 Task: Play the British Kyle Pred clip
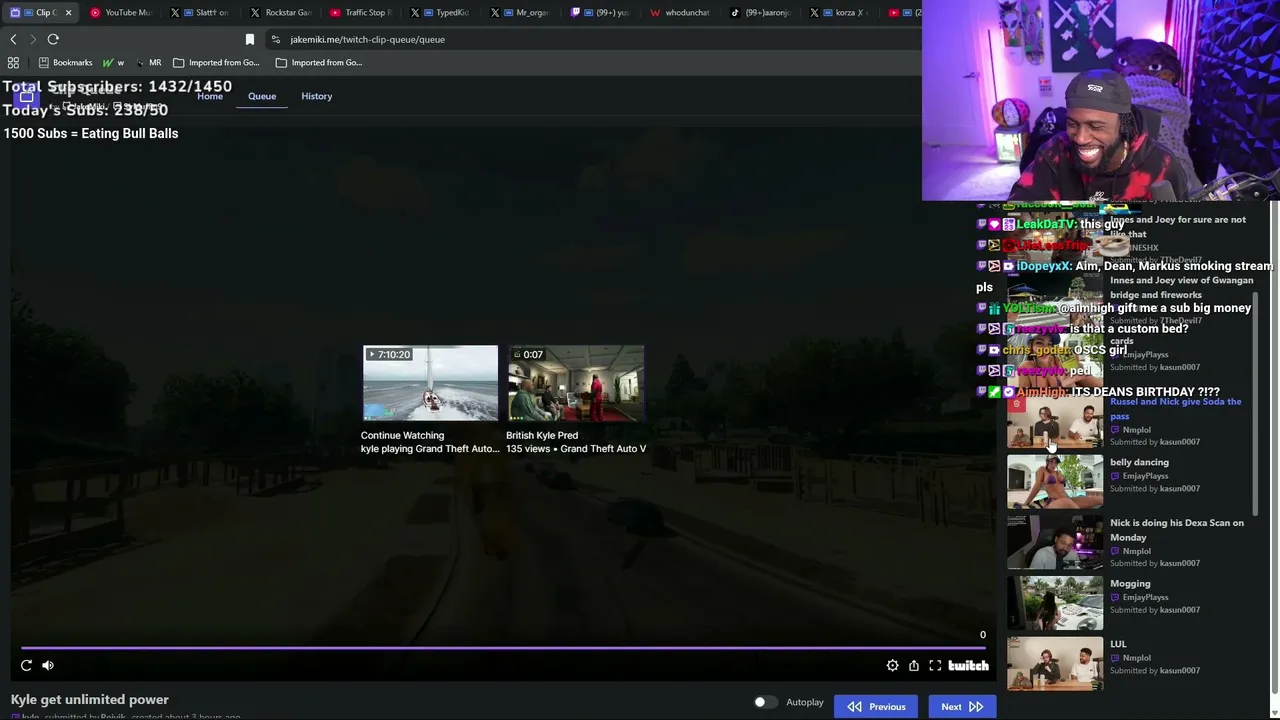(576, 383)
